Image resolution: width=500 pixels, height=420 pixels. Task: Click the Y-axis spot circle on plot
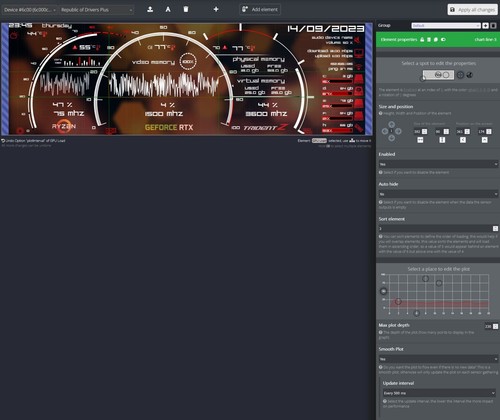(383, 291)
